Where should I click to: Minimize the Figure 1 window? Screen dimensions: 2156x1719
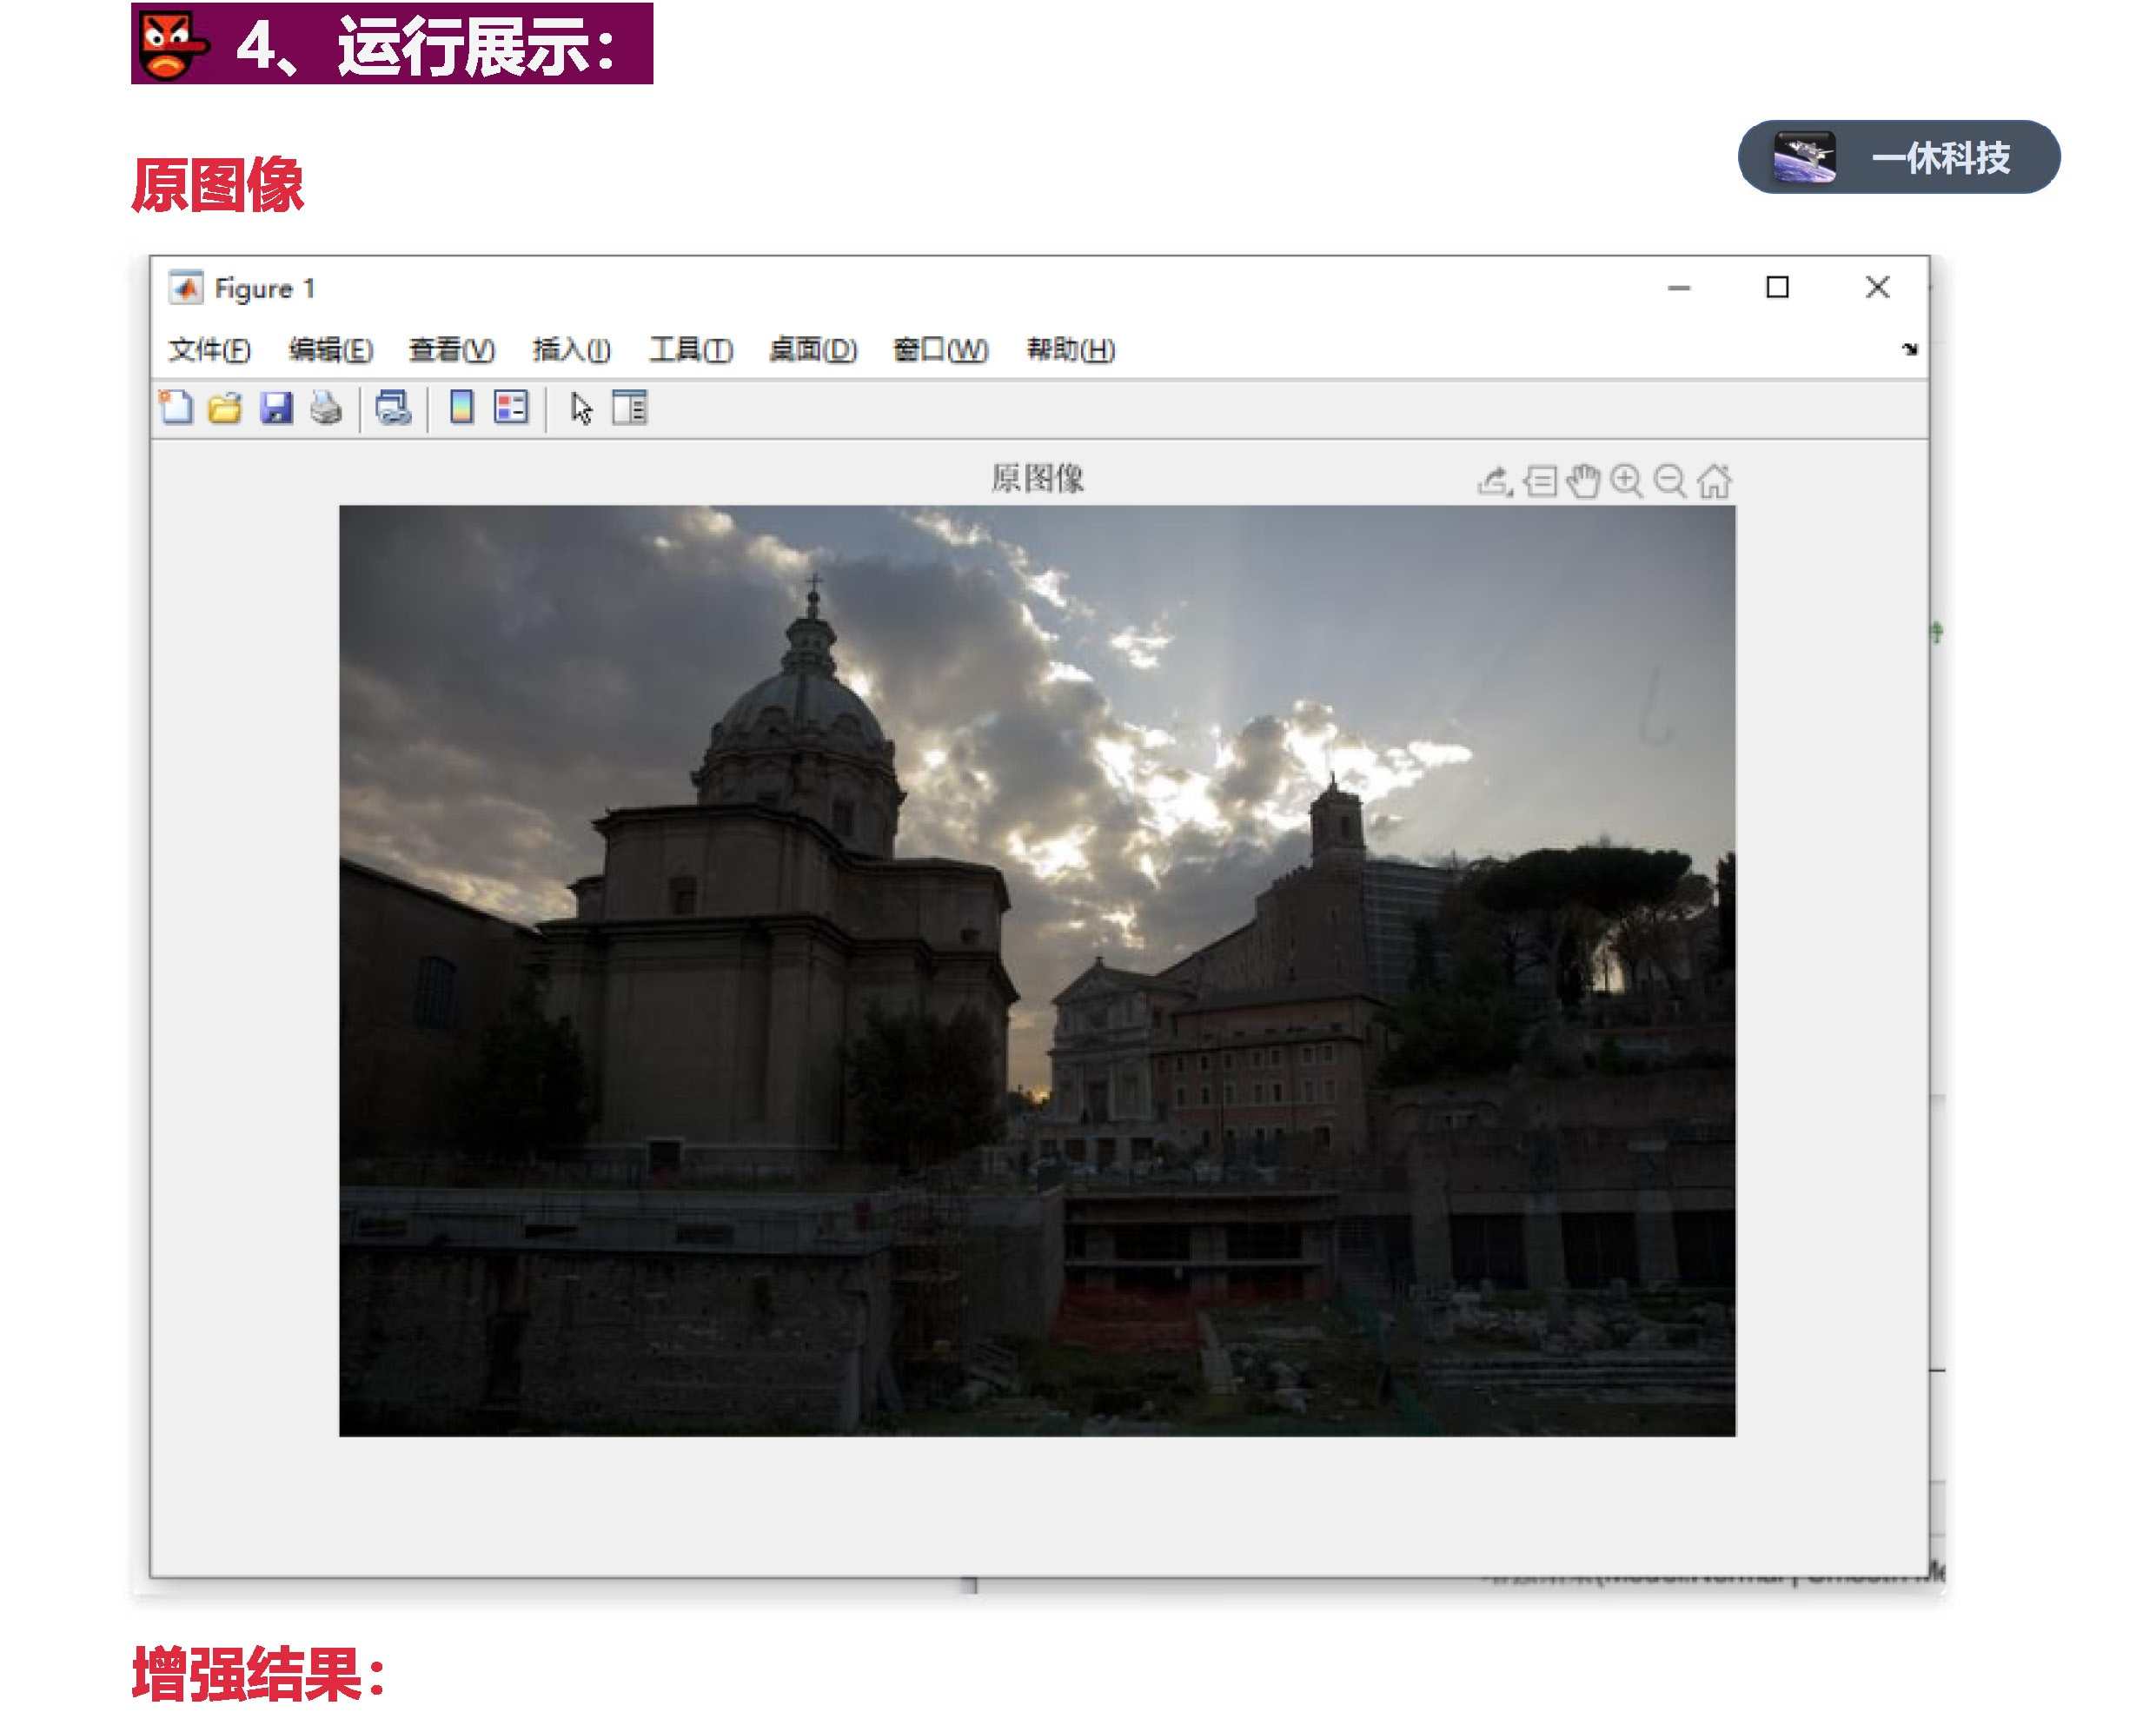(1679, 288)
